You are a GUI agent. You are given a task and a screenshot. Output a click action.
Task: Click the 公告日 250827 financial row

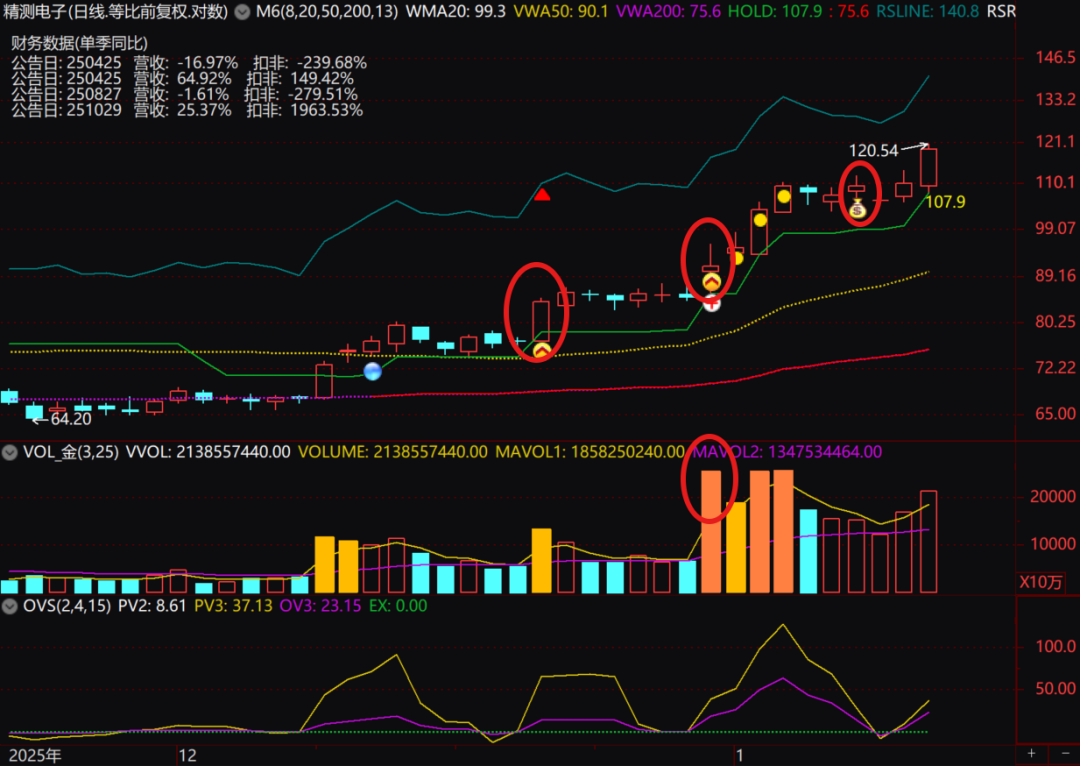pos(184,94)
